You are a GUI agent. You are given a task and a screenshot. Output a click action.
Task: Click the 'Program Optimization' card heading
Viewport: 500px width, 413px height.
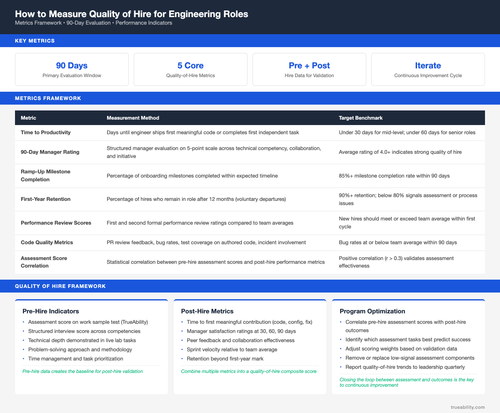tap(372, 311)
